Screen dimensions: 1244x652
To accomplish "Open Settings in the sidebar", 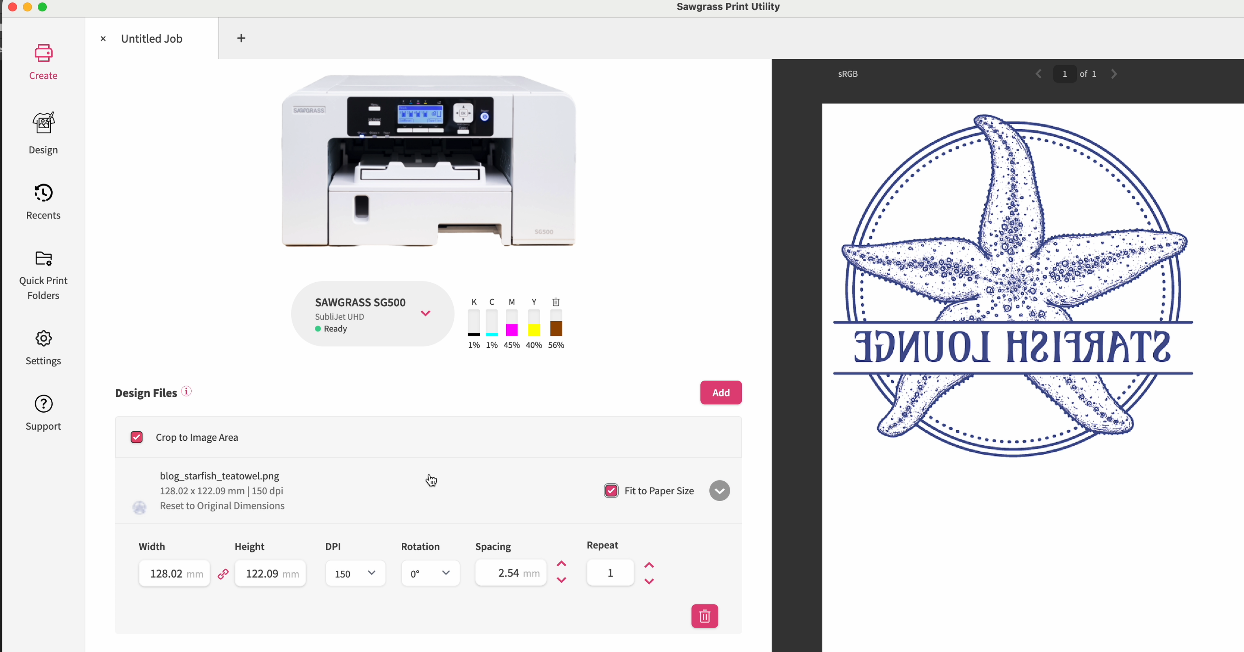I will pyautogui.click(x=43, y=347).
